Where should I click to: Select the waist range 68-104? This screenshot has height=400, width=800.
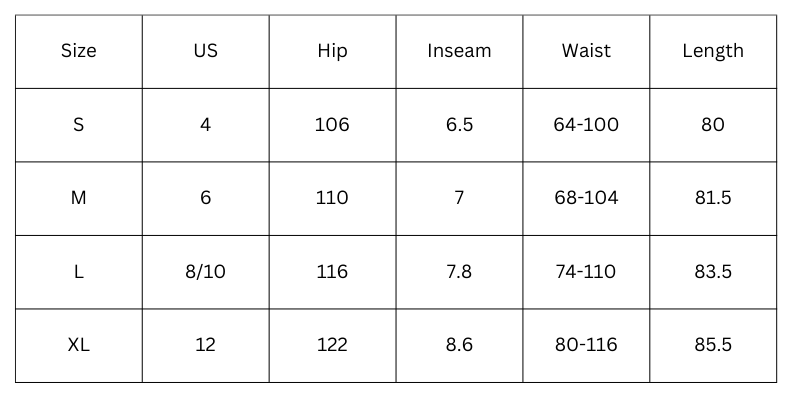point(586,198)
